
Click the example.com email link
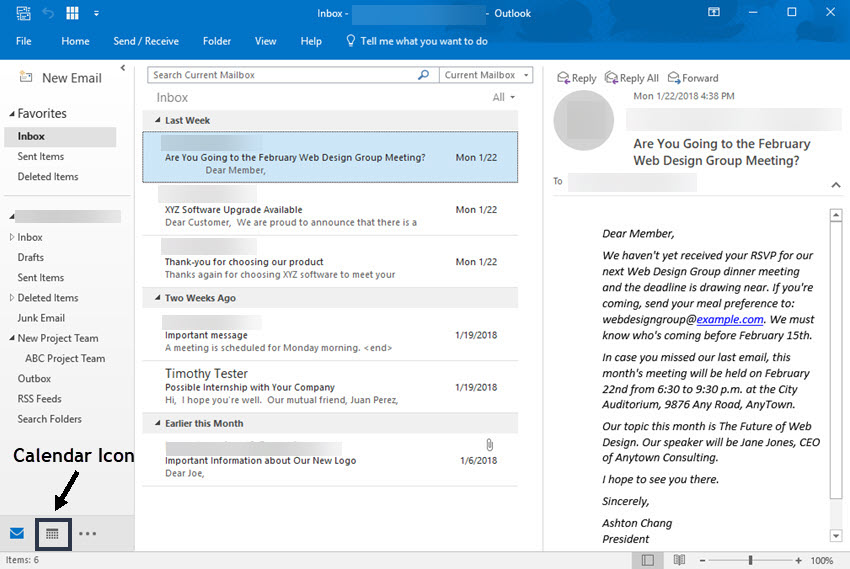[x=730, y=320]
